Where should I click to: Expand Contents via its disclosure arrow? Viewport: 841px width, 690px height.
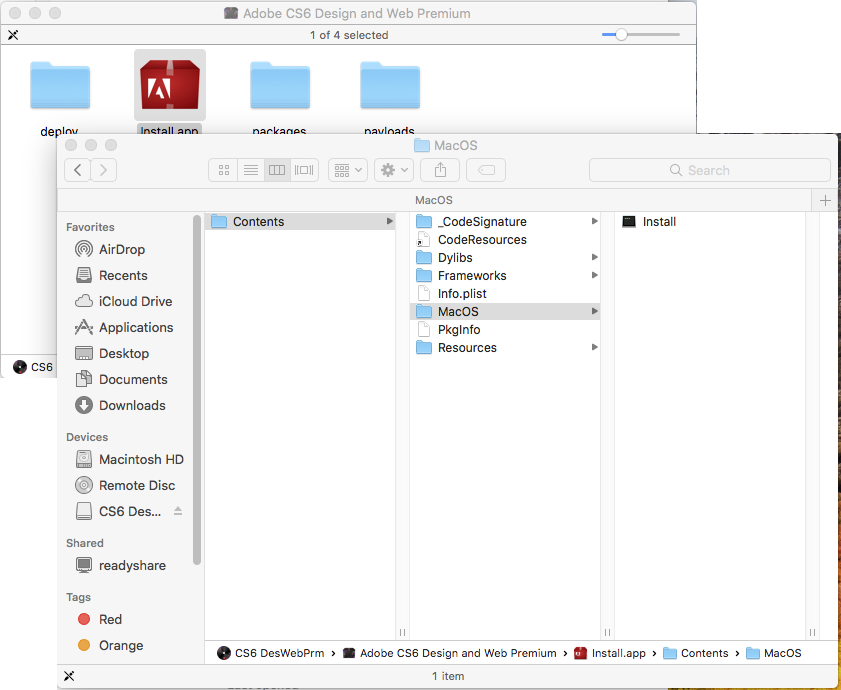pos(389,222)
